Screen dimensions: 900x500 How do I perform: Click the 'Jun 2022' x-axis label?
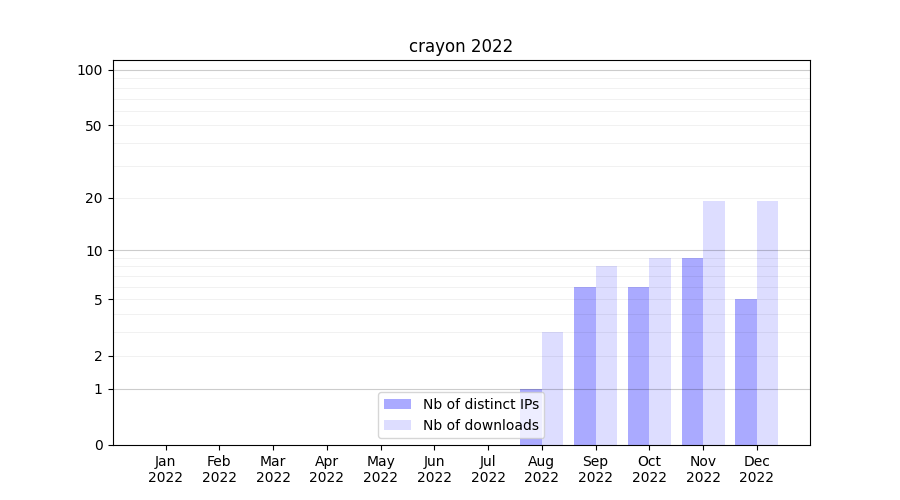pos(434,469)
